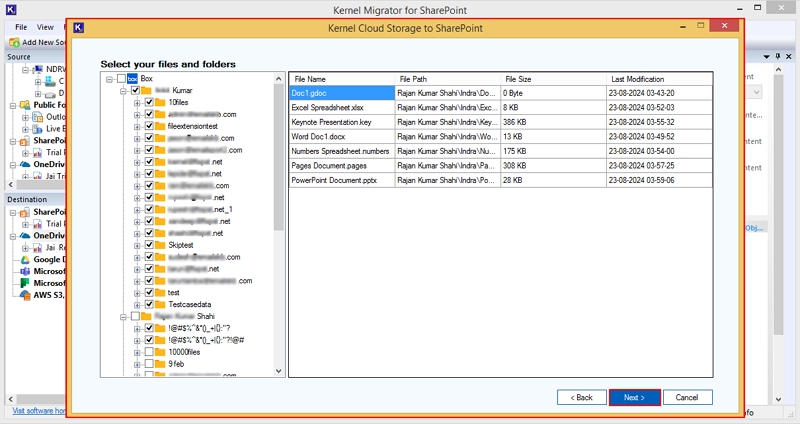800x424 pixels.
Task: Click OneDrive cloud icon in Source panel
Action: coord(25,164)
